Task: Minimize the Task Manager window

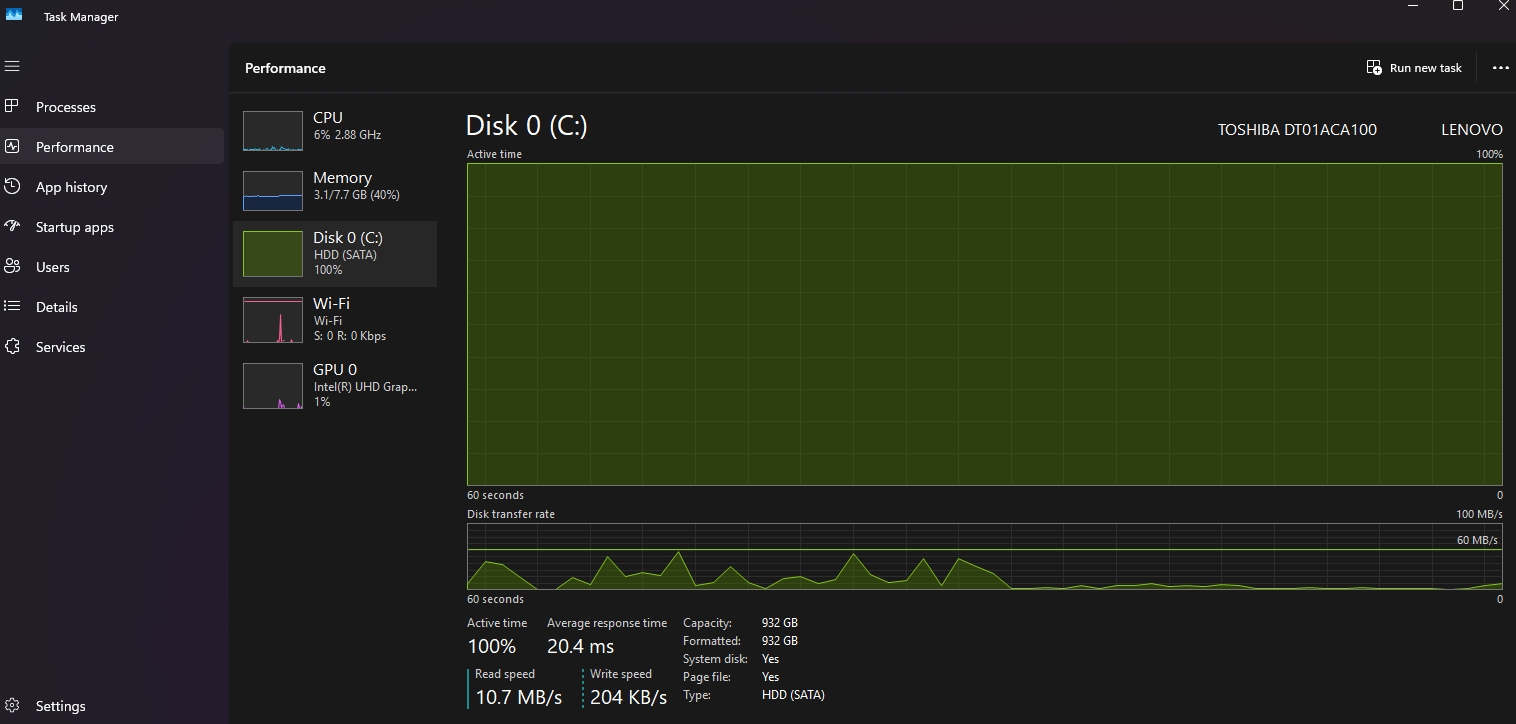Action: 1412,6
